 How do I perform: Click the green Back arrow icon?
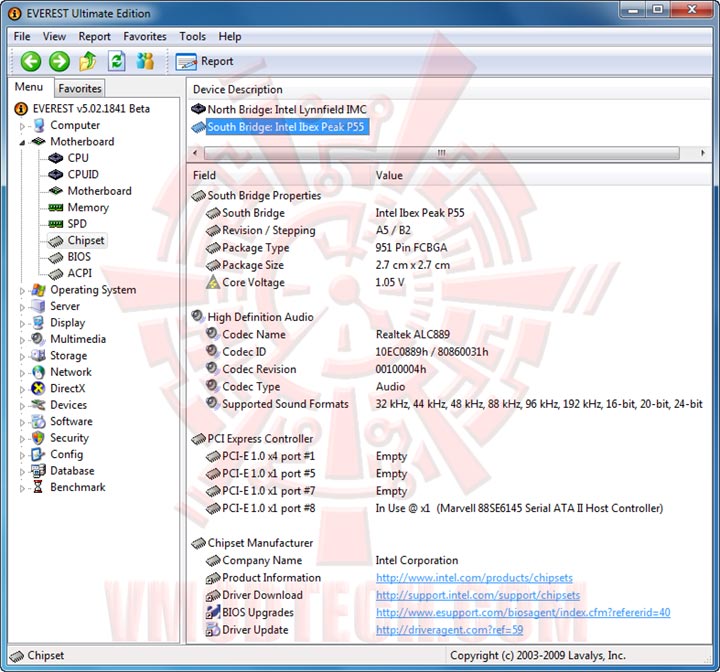[x=31, y=61]
